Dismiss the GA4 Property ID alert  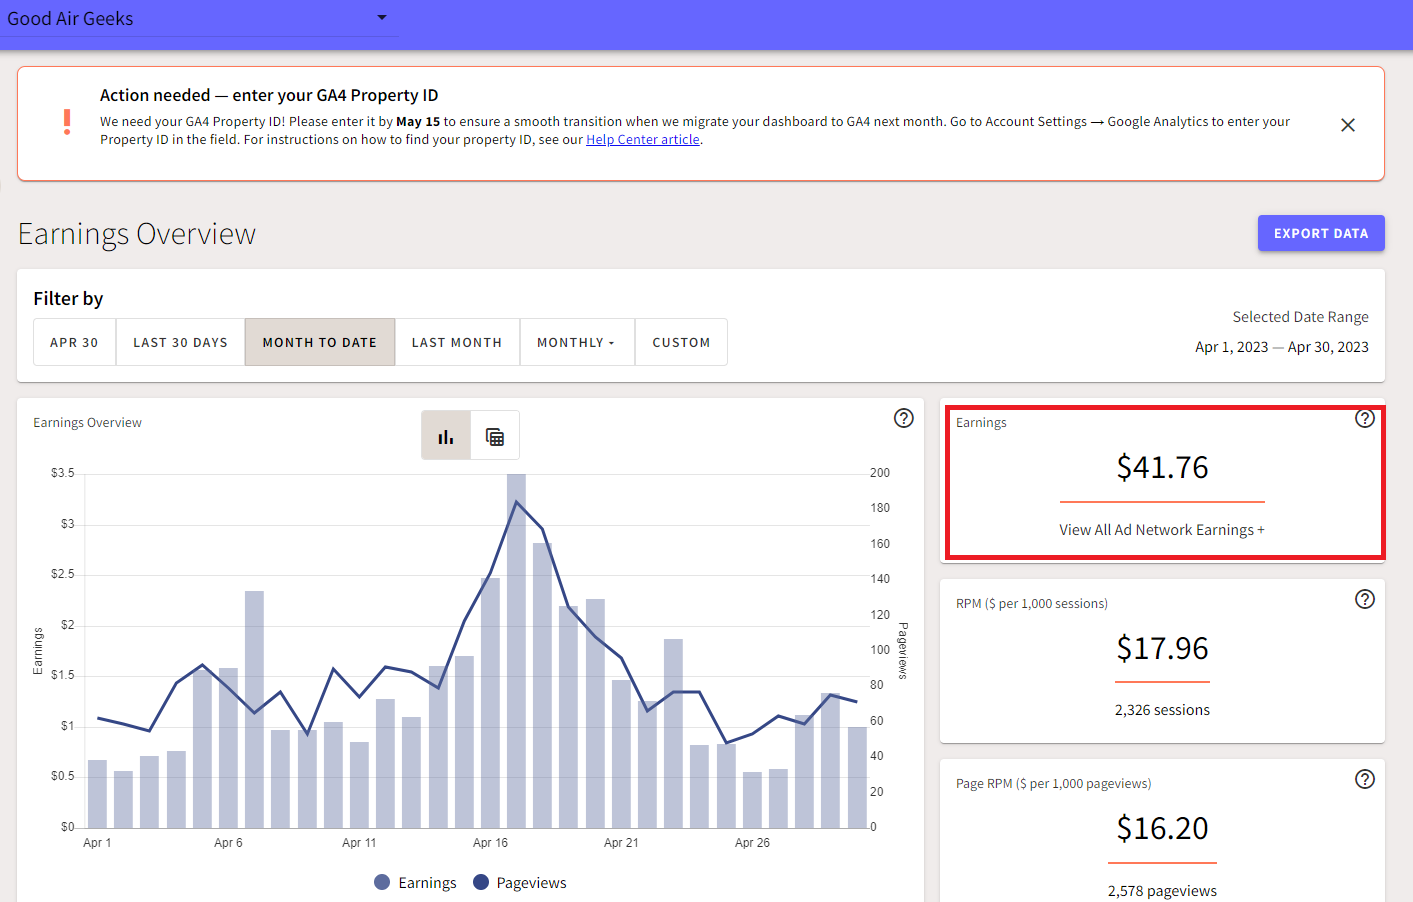pyautogui.click(x=1348, y=125)
